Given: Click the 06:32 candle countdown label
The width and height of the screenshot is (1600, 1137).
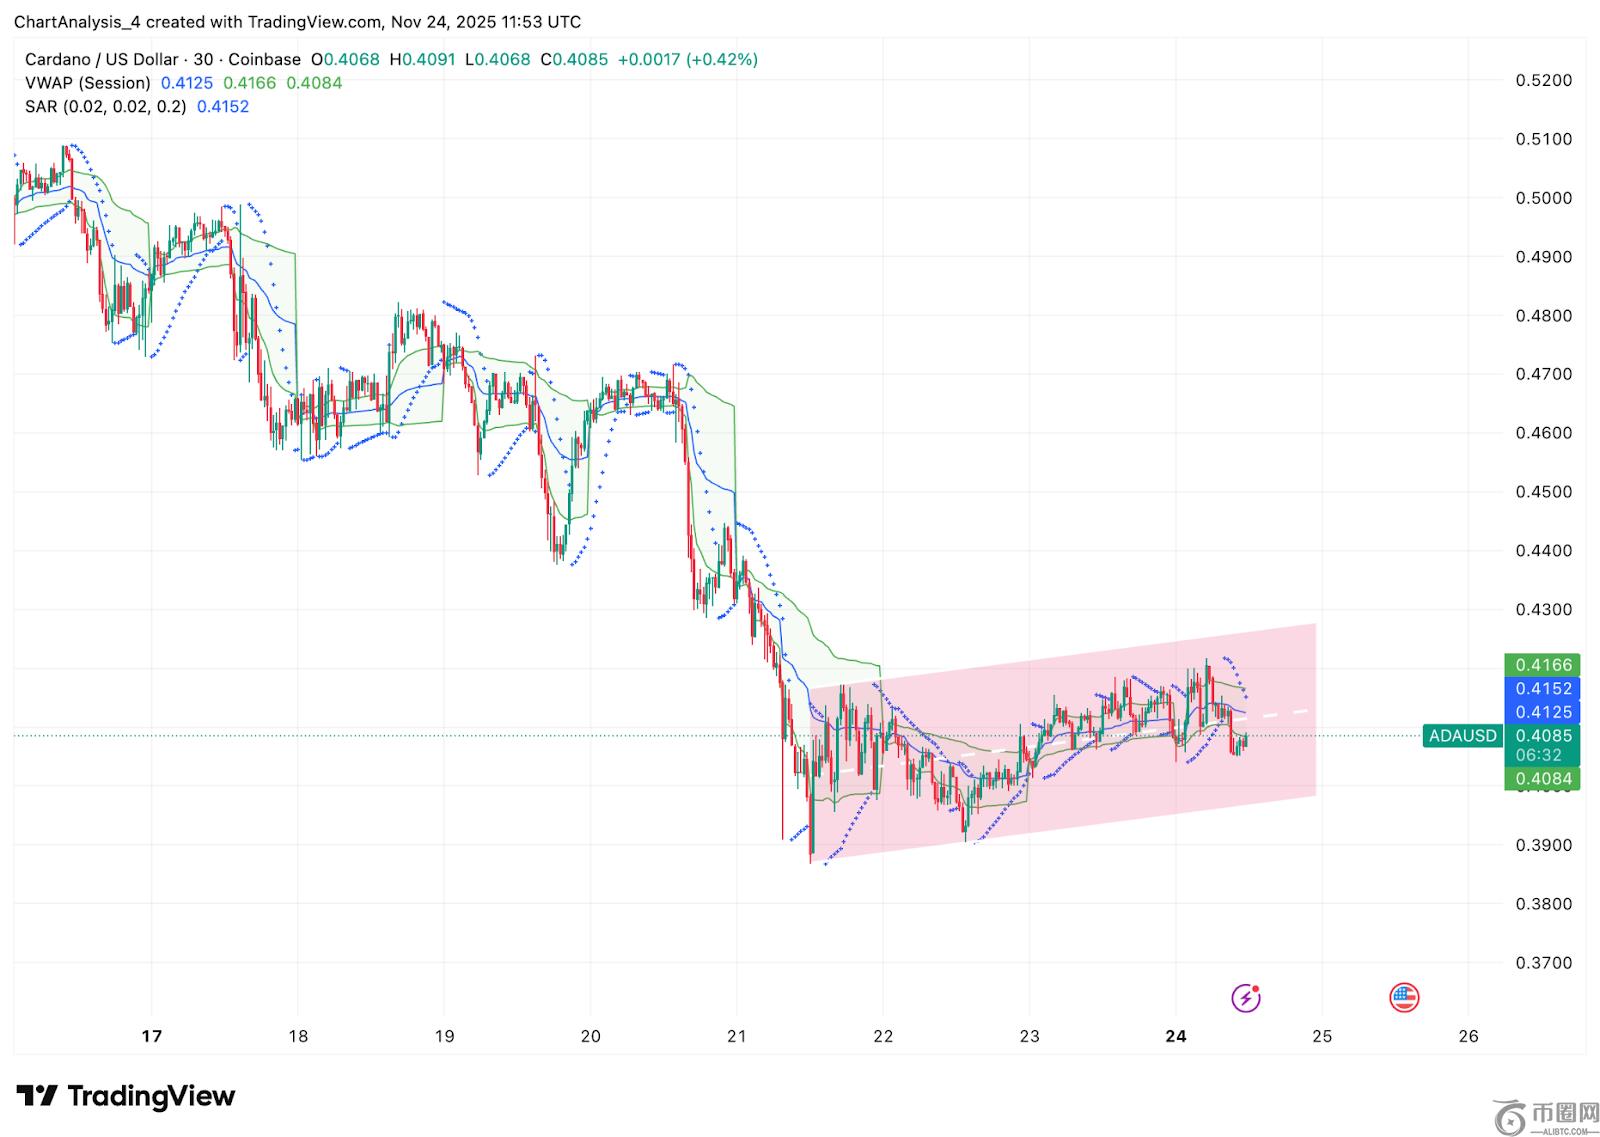Looking at the screenshot, I should (x=1543, y=756).
